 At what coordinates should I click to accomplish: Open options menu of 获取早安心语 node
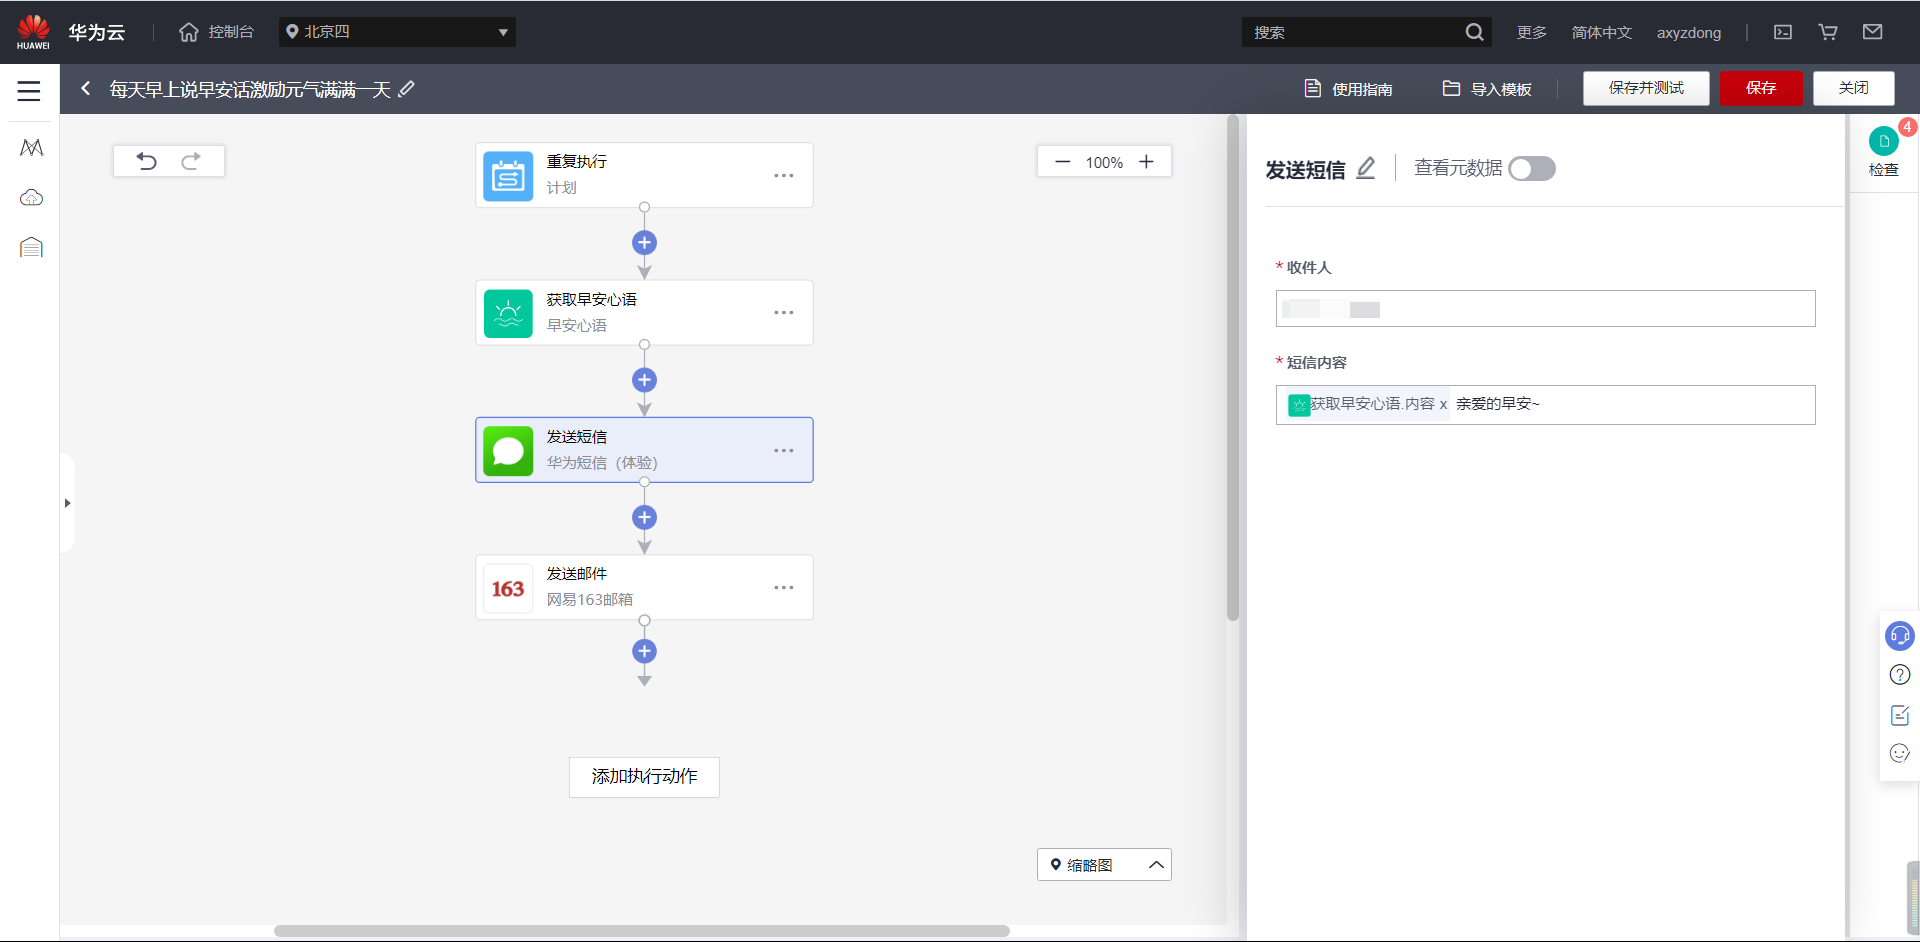784,313
